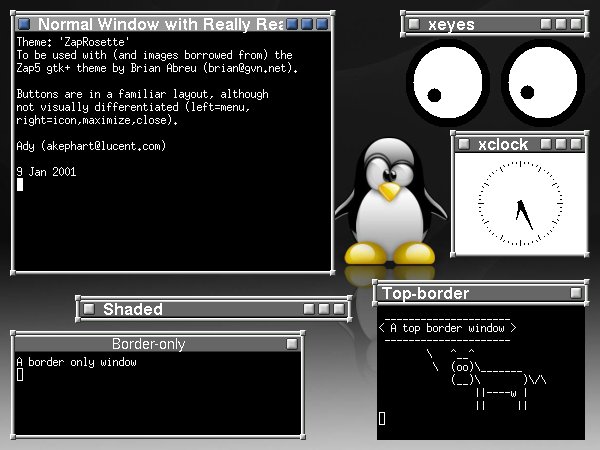Viewport: 600px width, 450px height.
Task: Close the Normal Window via its rightmost titlebar button
Action: coord(322,24)
